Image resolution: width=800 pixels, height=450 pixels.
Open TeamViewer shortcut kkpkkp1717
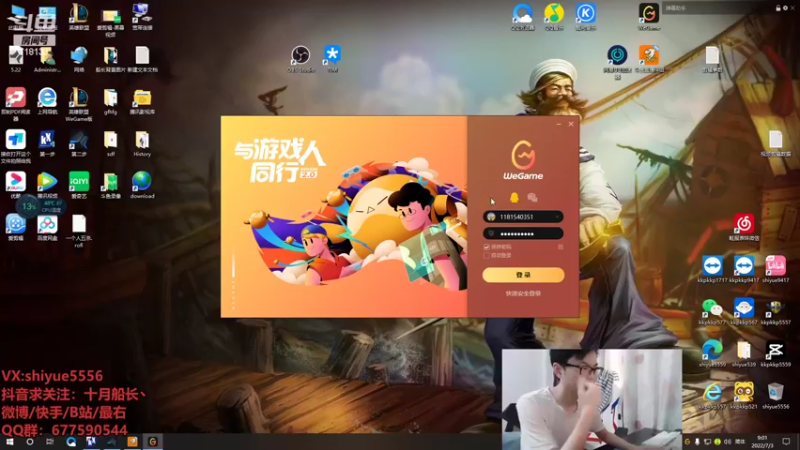click(712, 269)
